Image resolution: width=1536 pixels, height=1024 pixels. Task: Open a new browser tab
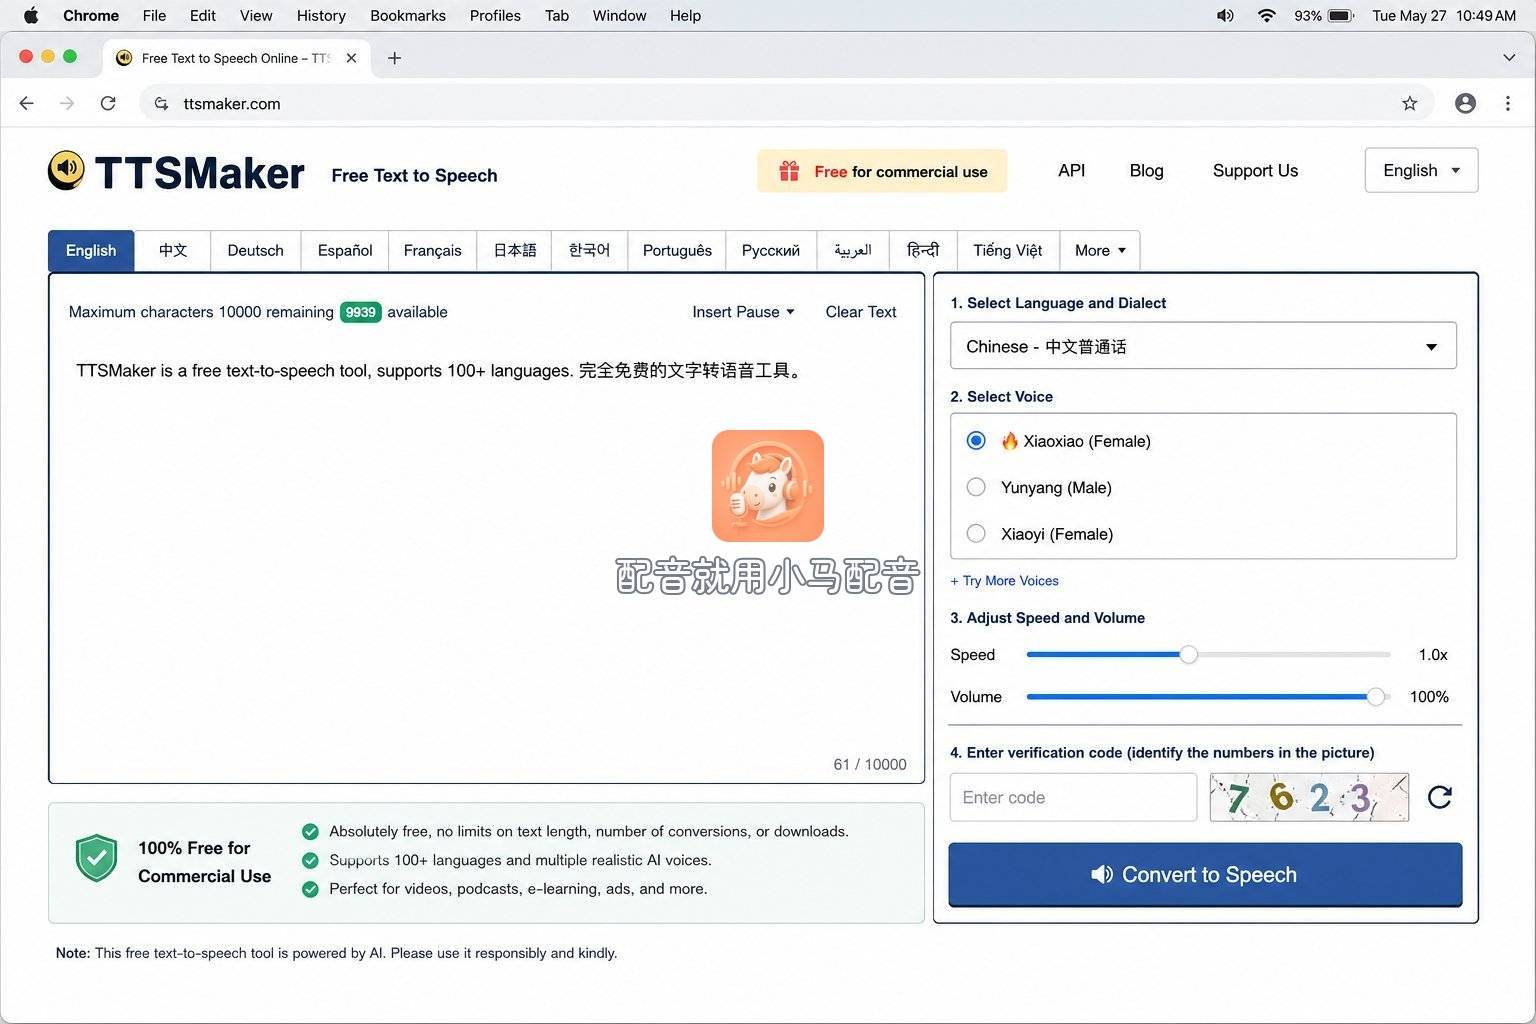click(x=395, y=58)
